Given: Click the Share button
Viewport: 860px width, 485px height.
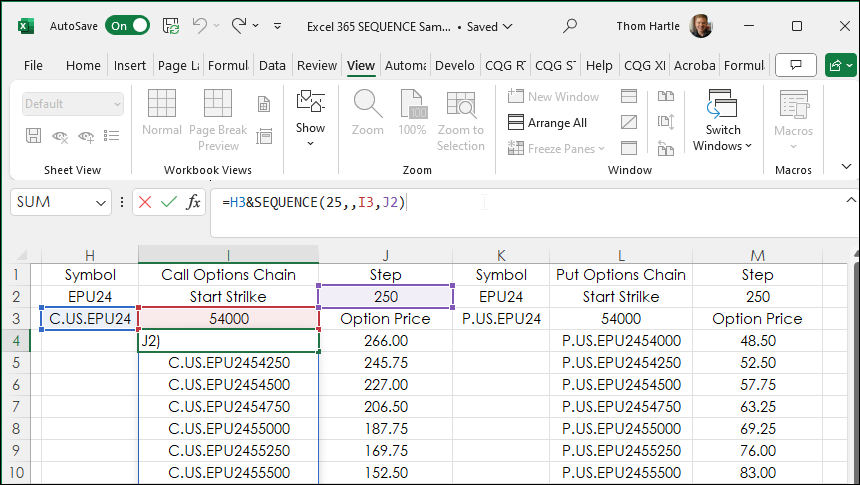Looking at the screenshot, I should [x=840, y=66].
